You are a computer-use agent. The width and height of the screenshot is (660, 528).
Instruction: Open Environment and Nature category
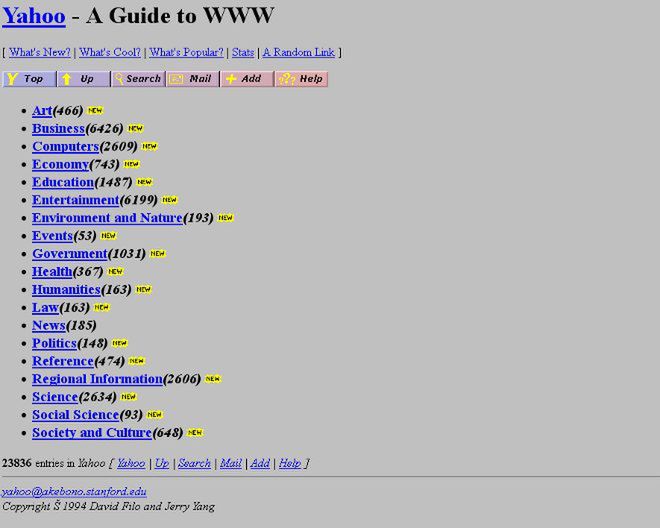[x=107, y=218]
